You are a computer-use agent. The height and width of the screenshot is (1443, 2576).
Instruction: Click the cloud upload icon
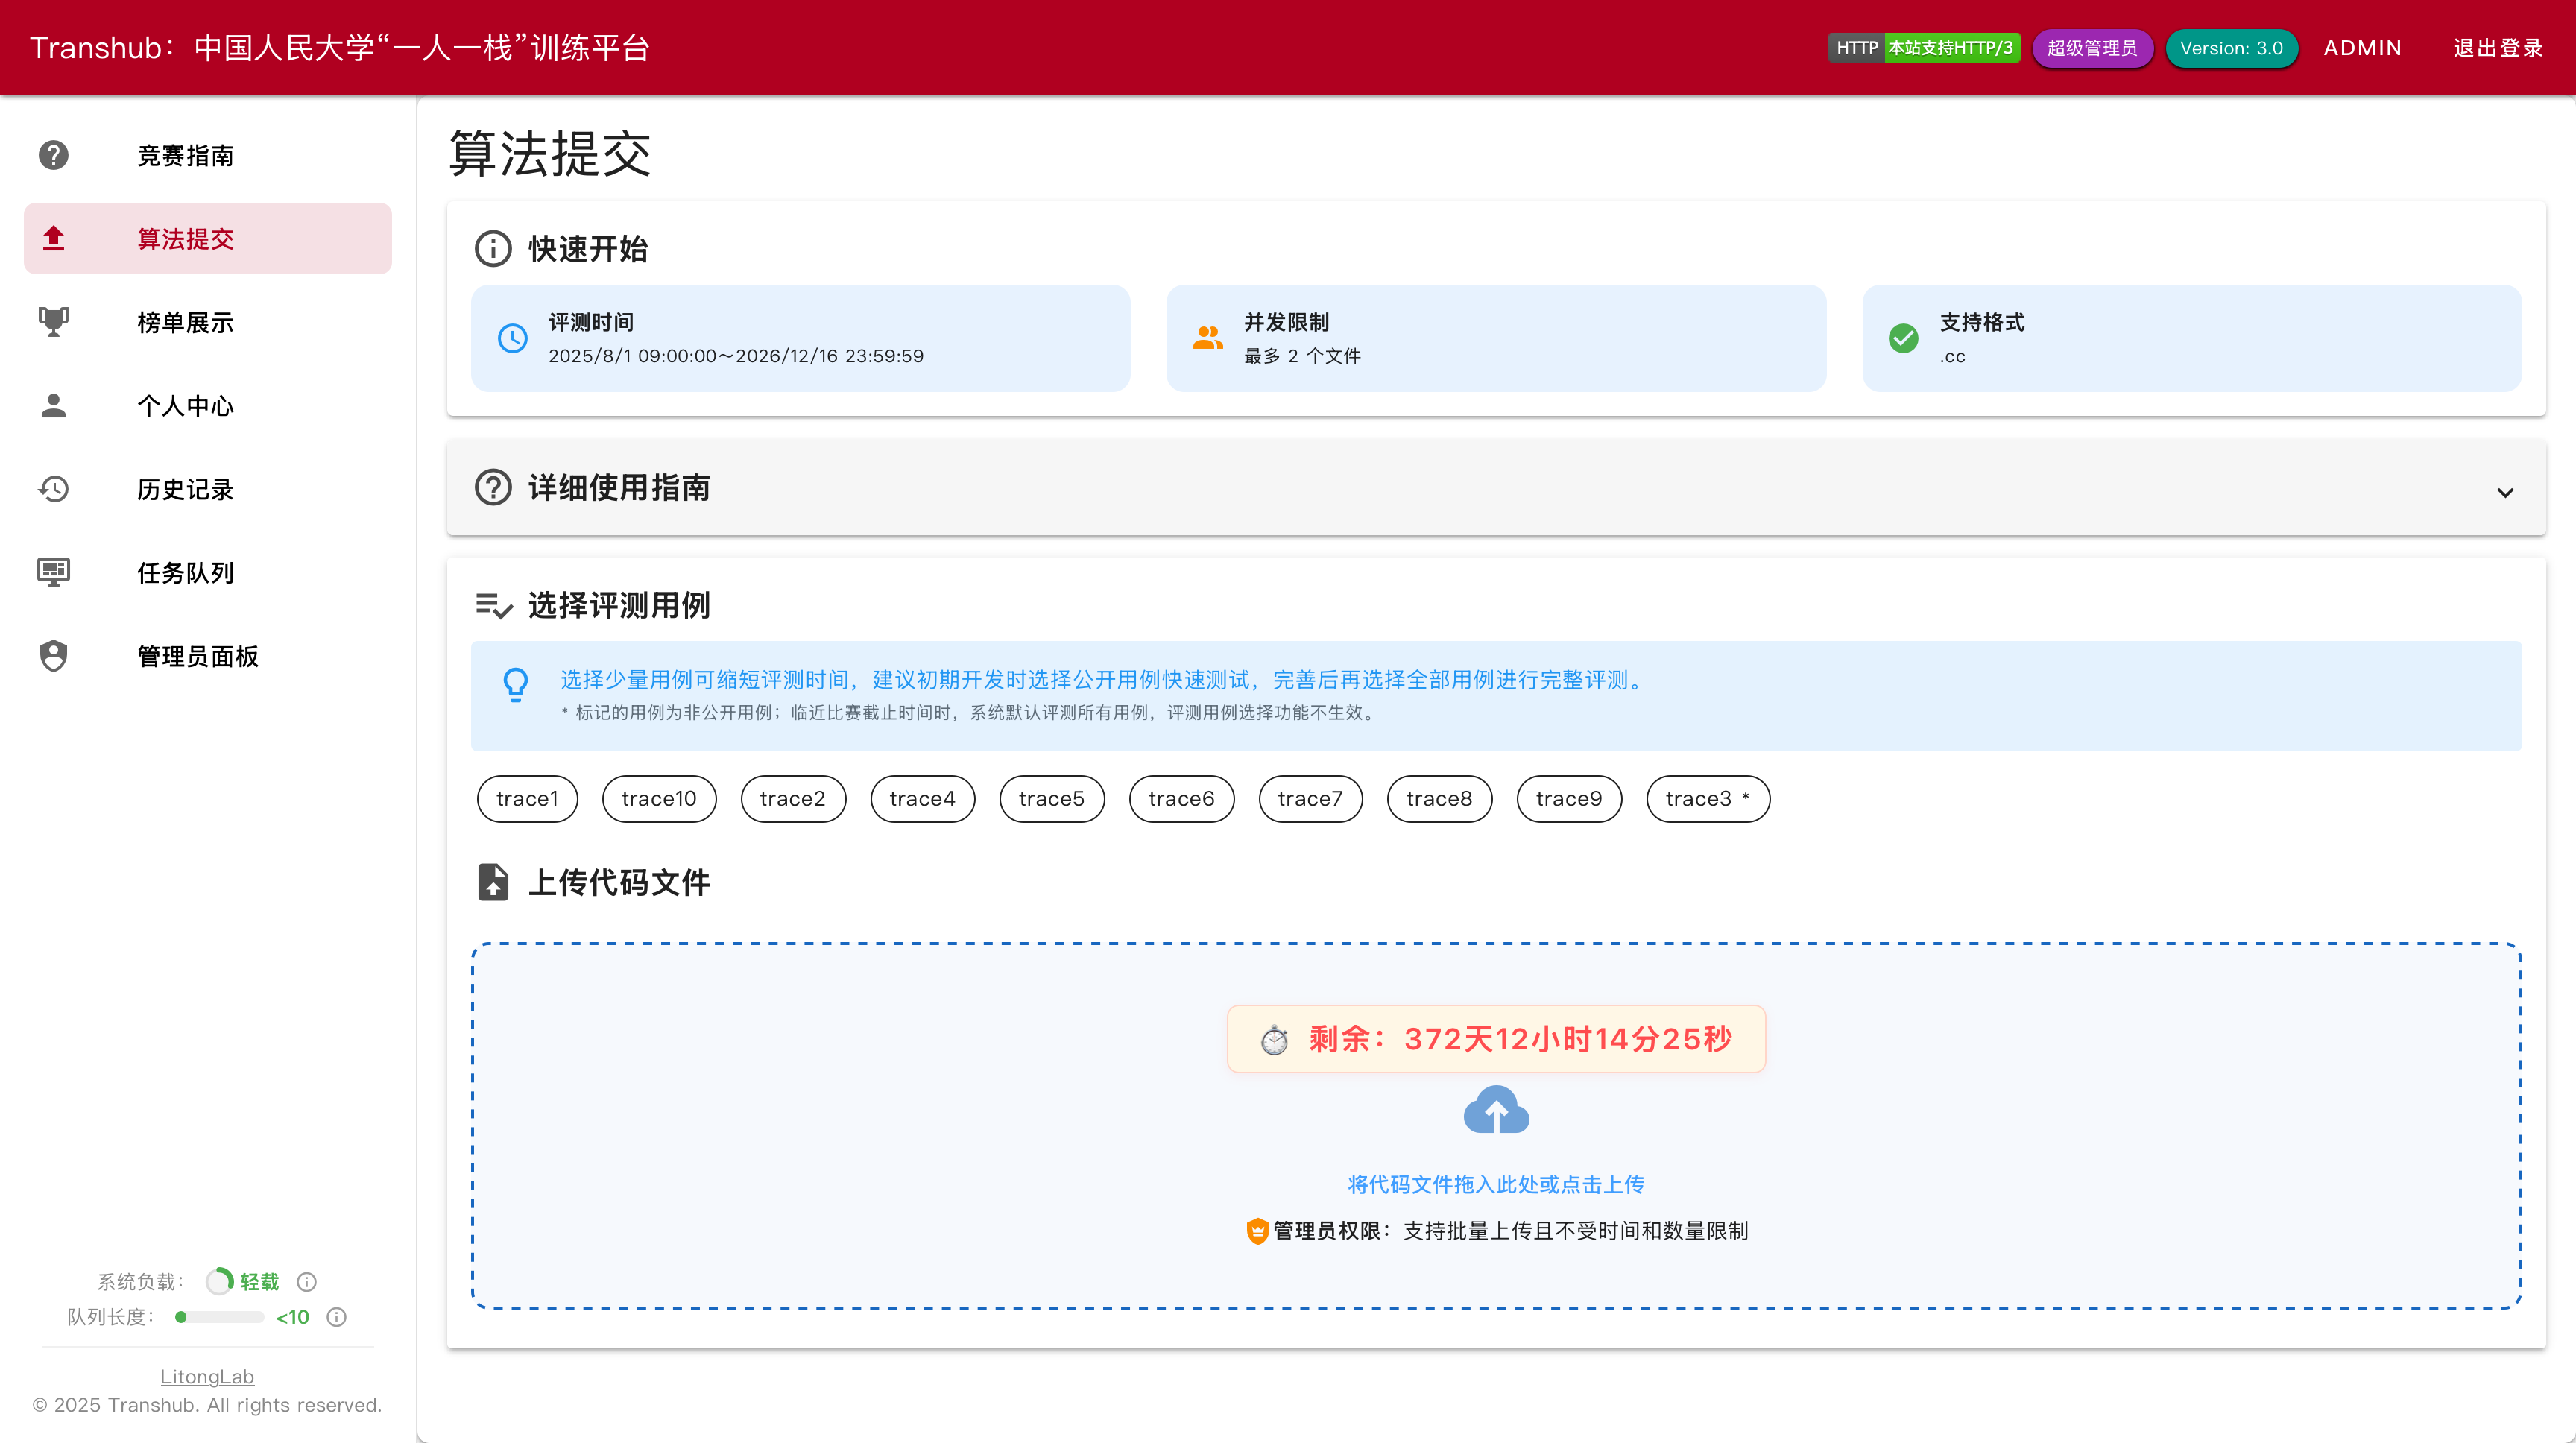(1496, 1110)
